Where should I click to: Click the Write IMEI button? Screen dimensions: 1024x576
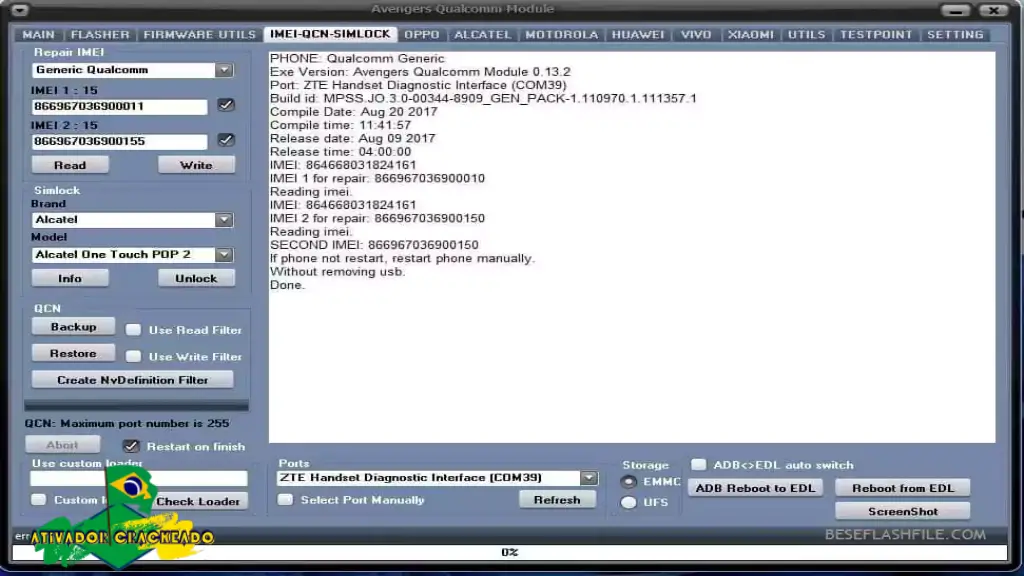(196, 165)
